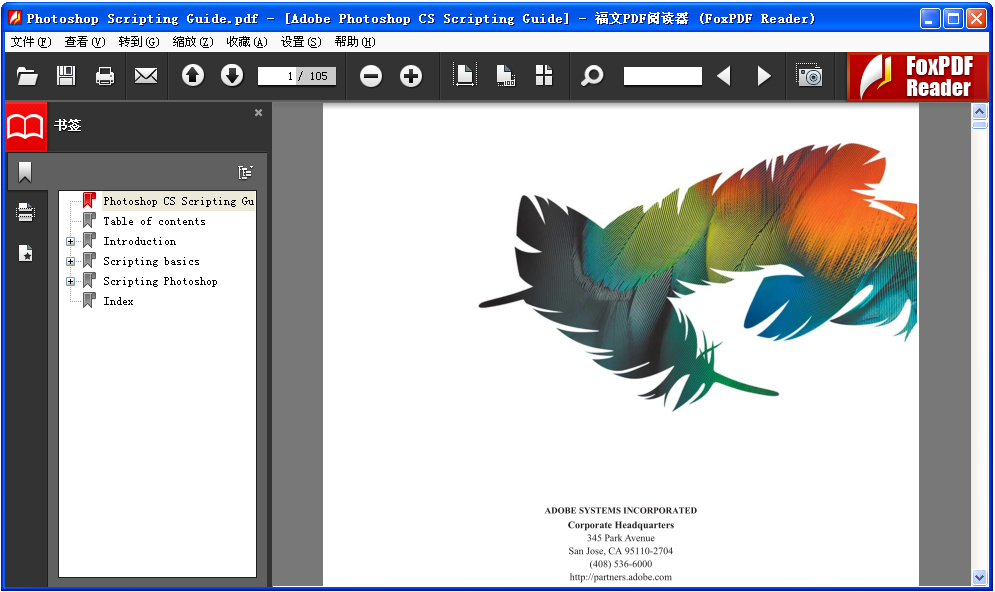Click the scrollbar down arrow
This screenshot has height=592, width=995.
[x=979, y=577]
